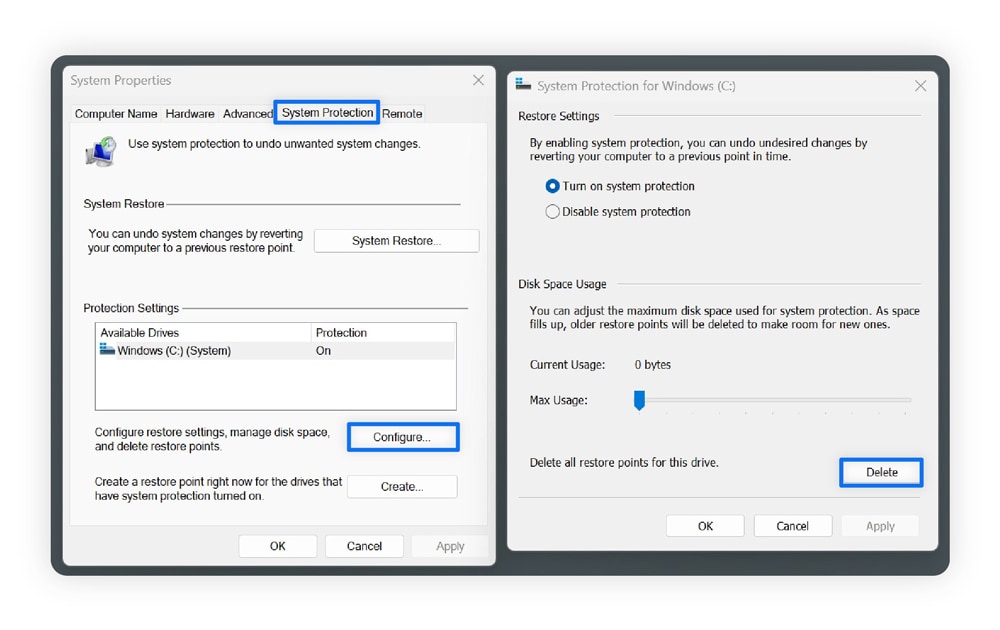
Task: Click the Max Usage slider handle
Action: (640, 400)
